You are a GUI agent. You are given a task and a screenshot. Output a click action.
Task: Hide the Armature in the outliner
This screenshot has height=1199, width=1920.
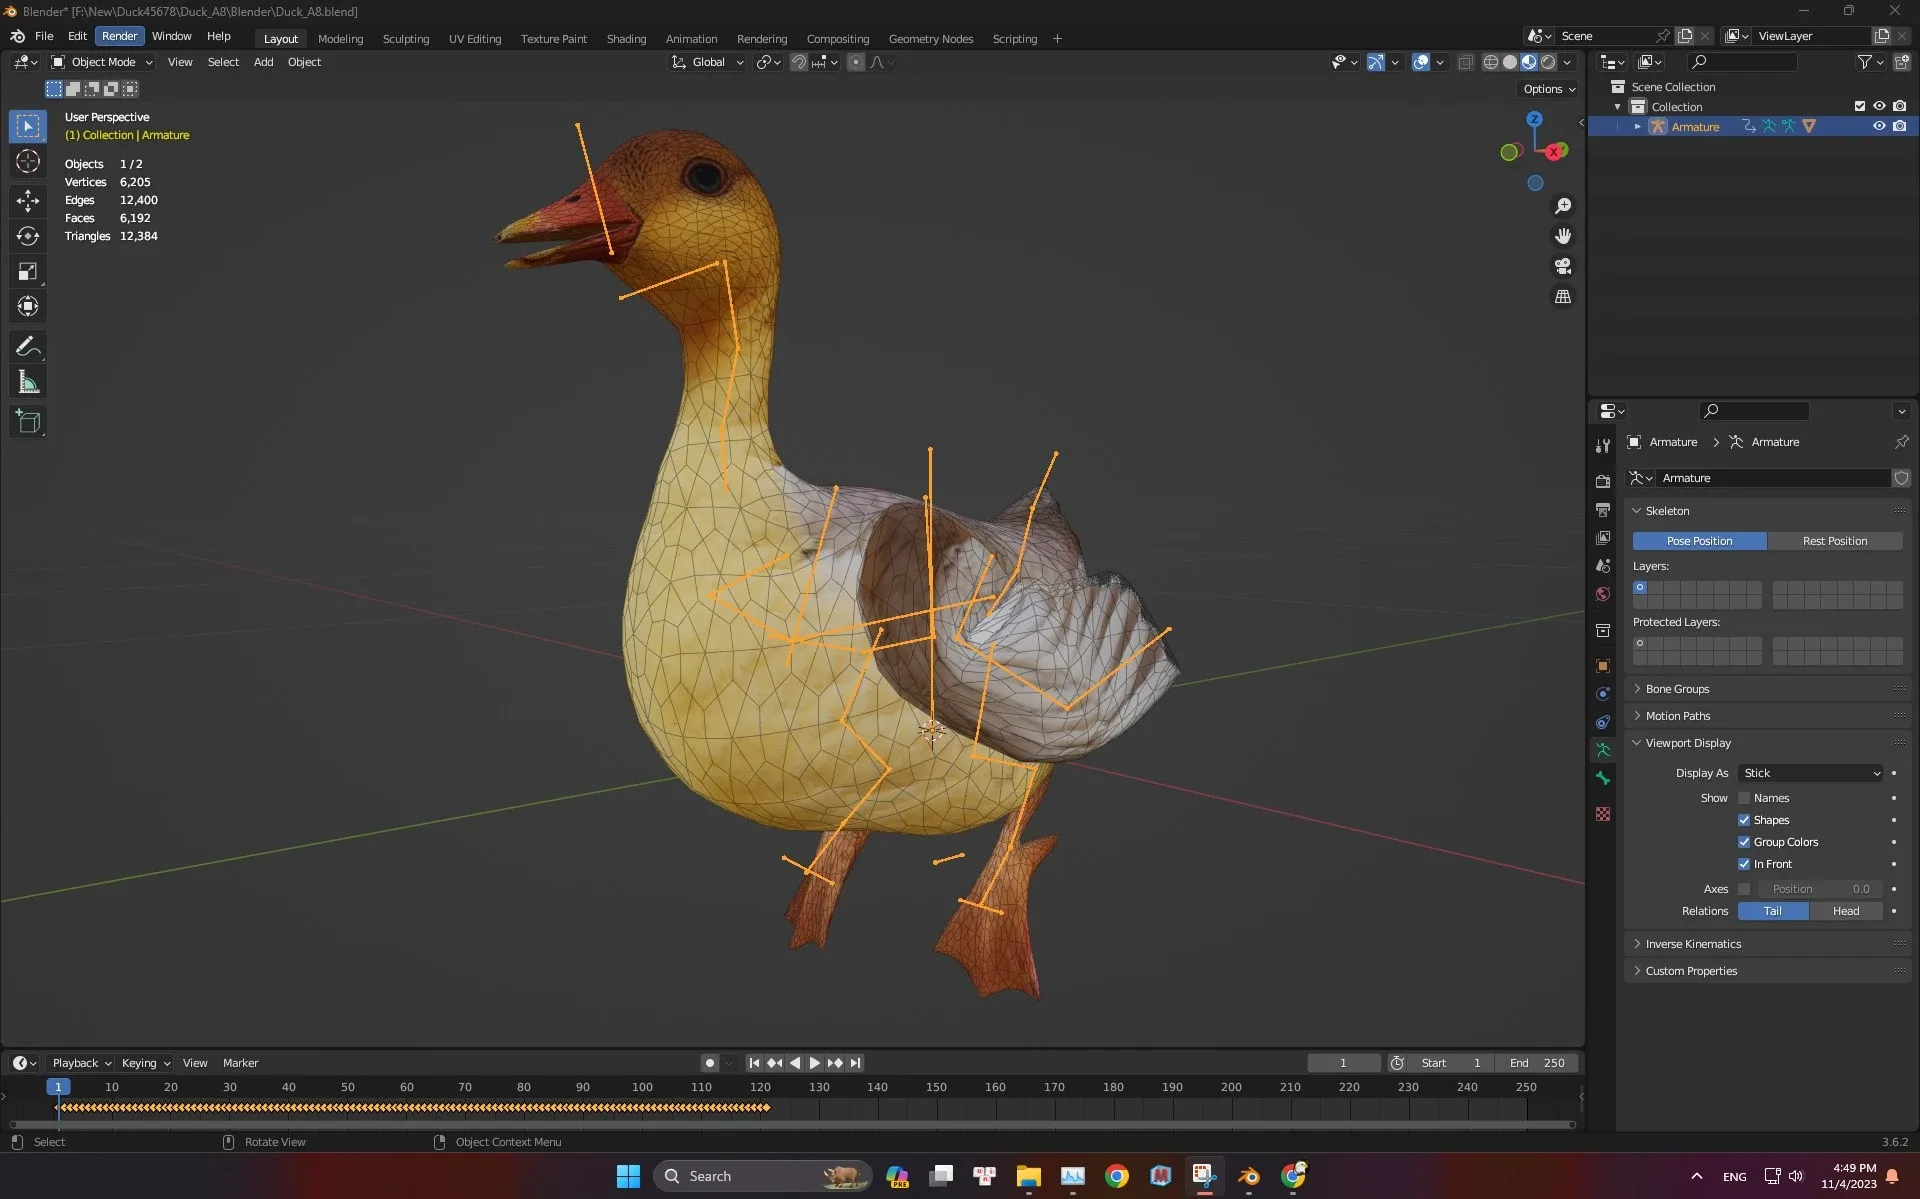pos(1879,126)
